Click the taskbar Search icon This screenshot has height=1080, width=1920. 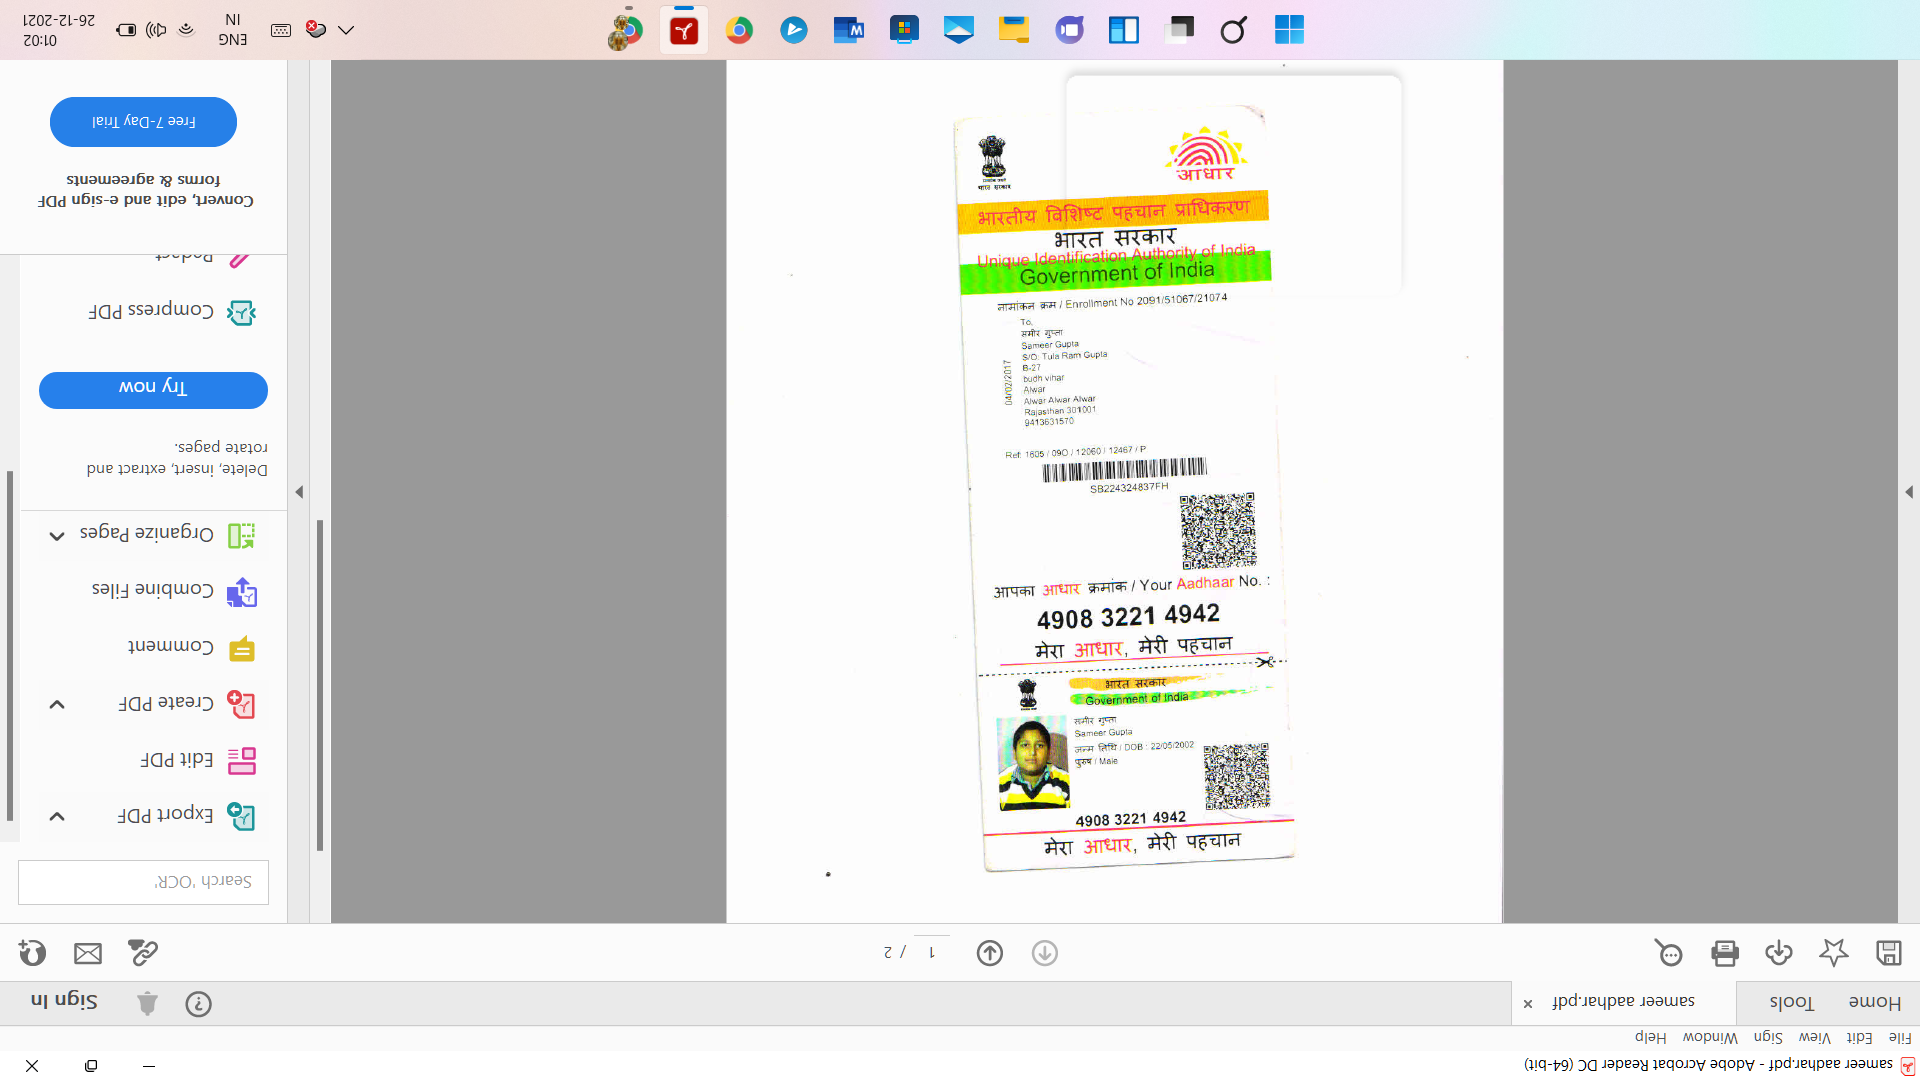[1234, 30]
